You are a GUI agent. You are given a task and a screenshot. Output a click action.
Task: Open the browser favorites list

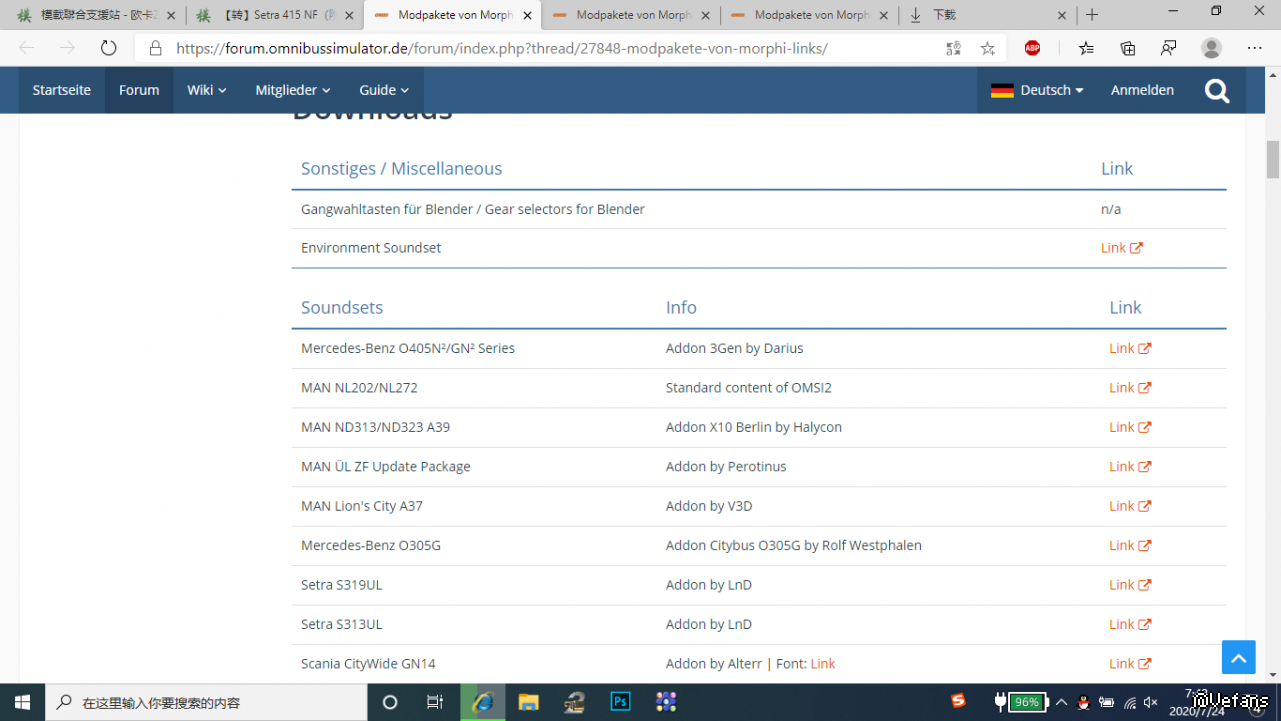(1086, 48)
